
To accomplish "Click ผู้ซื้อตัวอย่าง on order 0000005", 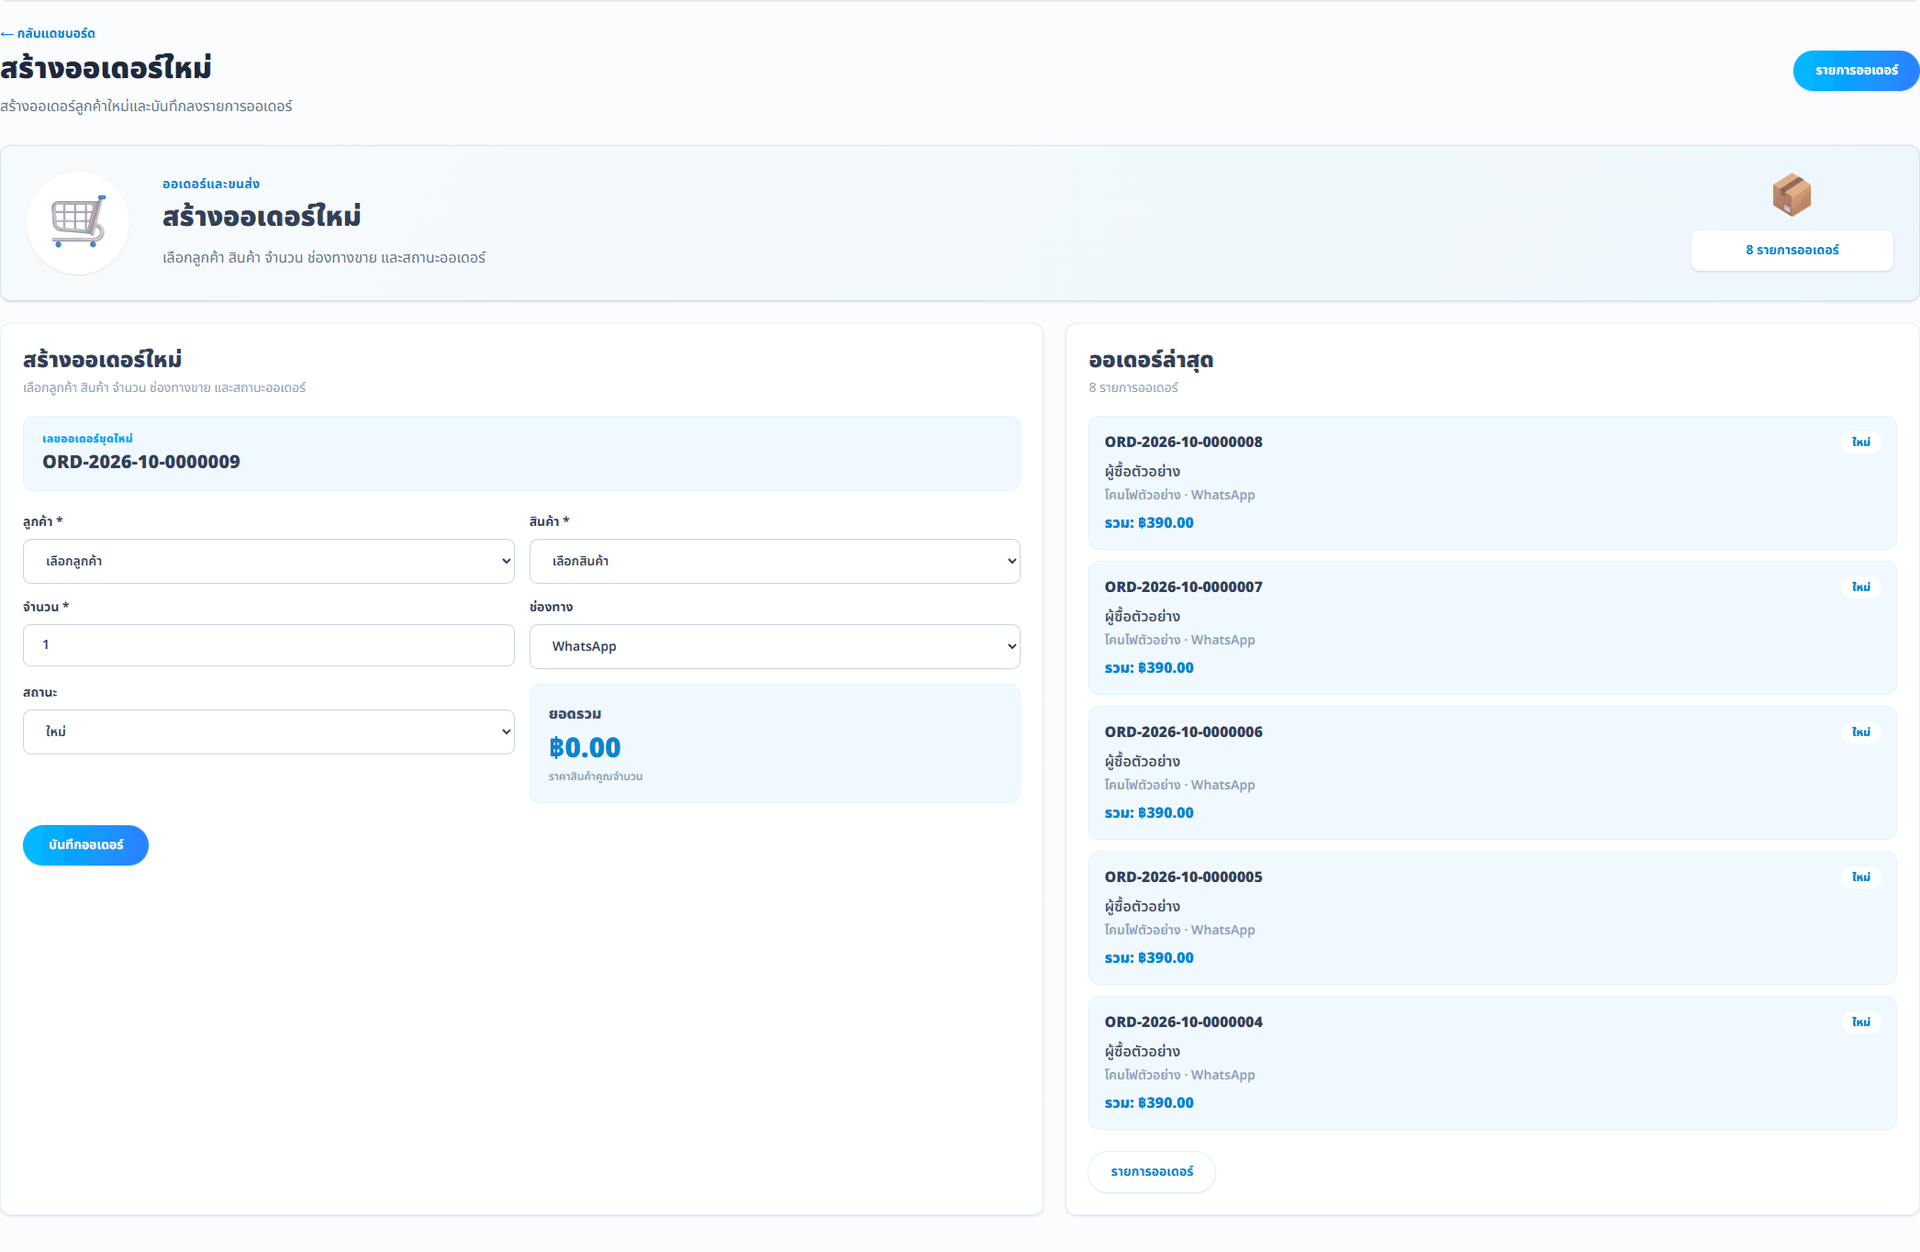I will click(x=1142, y=906).
